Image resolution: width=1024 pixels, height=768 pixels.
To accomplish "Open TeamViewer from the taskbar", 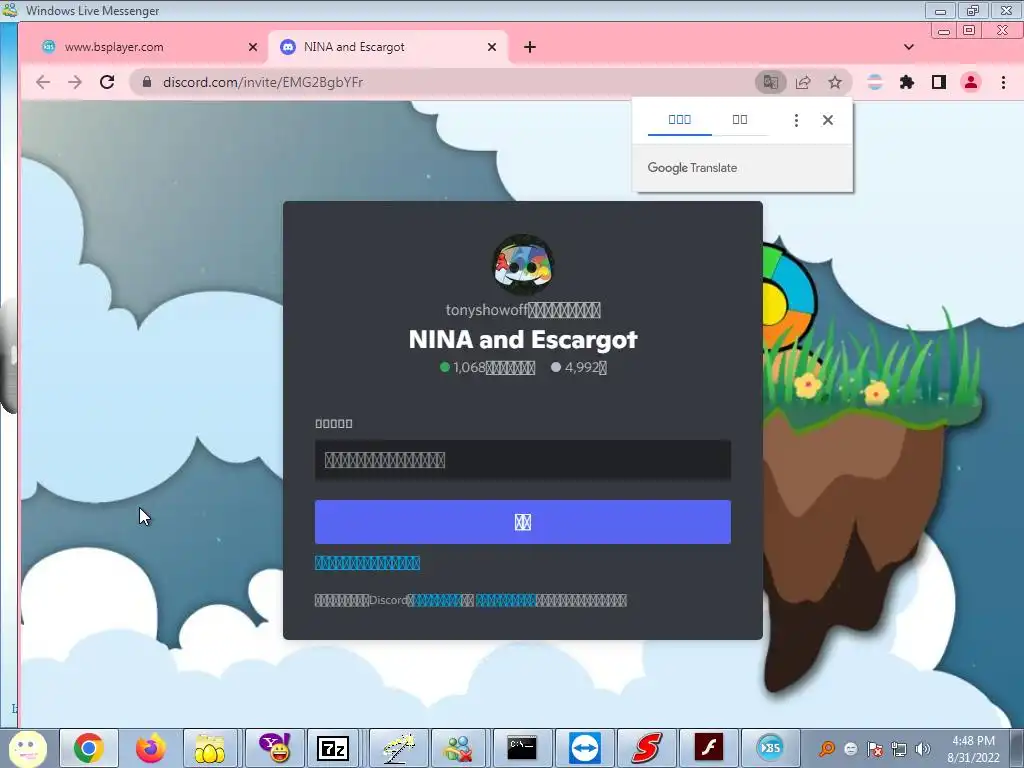I will click(584, 748).
